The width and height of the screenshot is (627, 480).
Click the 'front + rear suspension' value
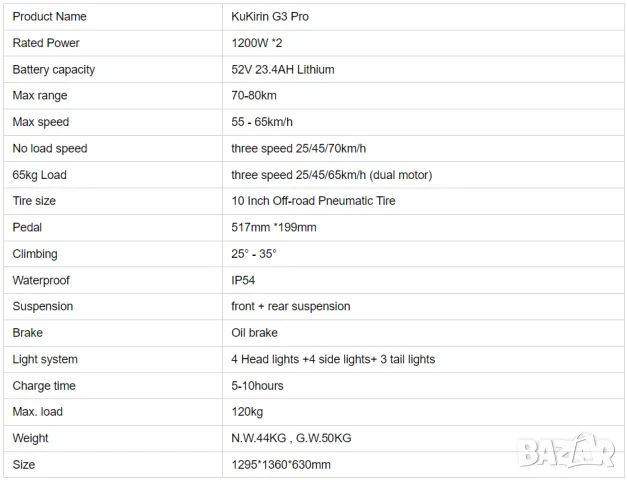[290, 306]
